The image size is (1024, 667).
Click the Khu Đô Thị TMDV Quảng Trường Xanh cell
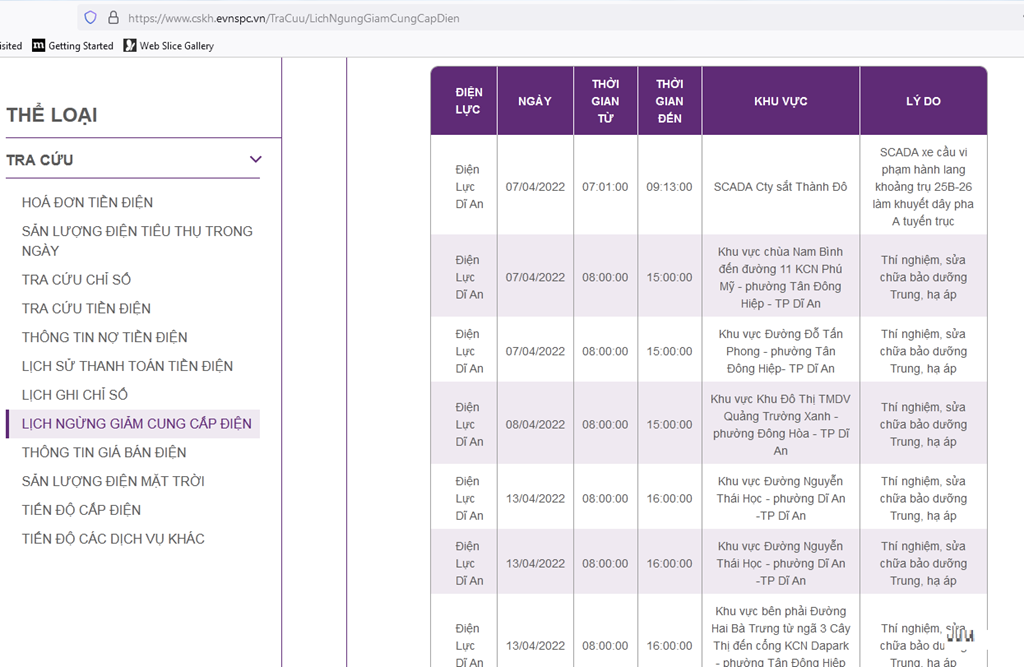click(780, 424)
